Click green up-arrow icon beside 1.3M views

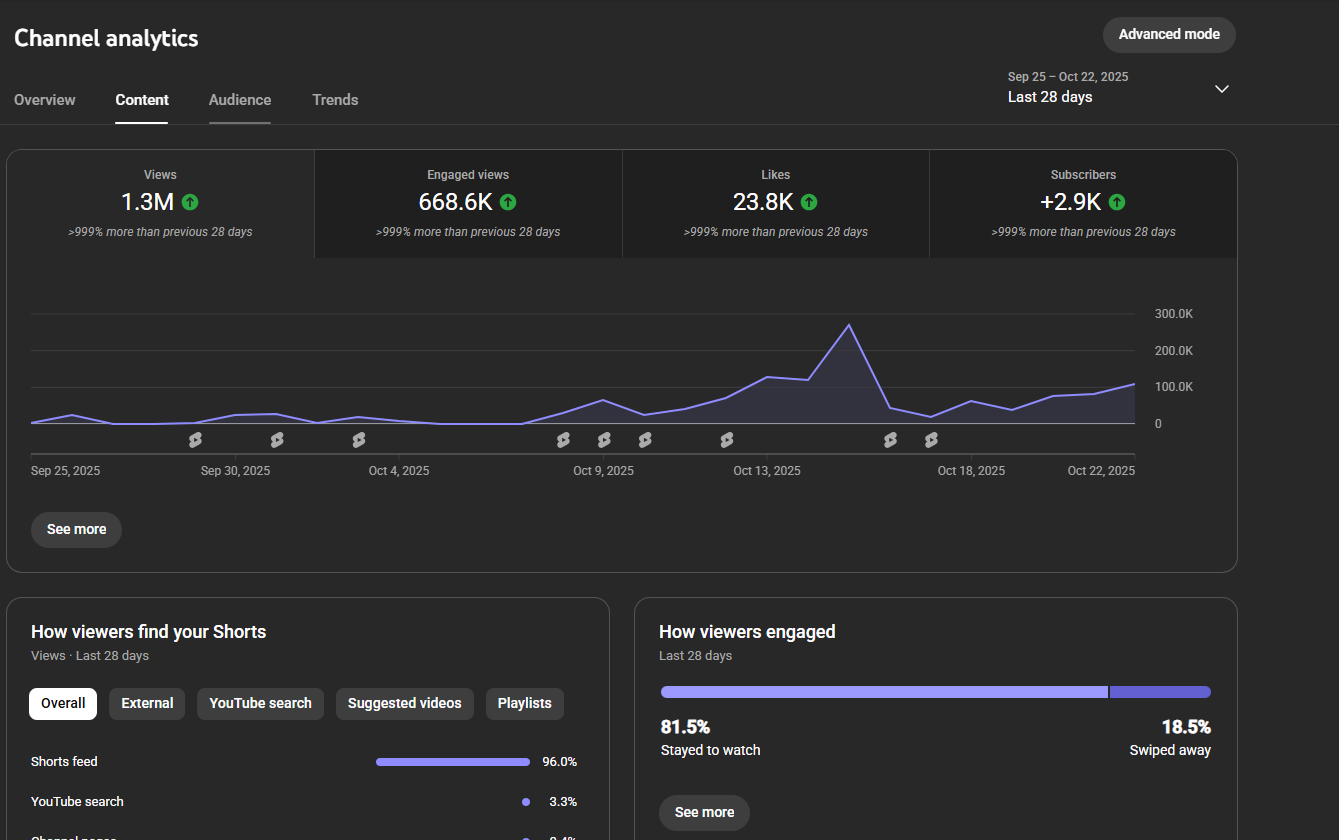click(x=190, y=202)
